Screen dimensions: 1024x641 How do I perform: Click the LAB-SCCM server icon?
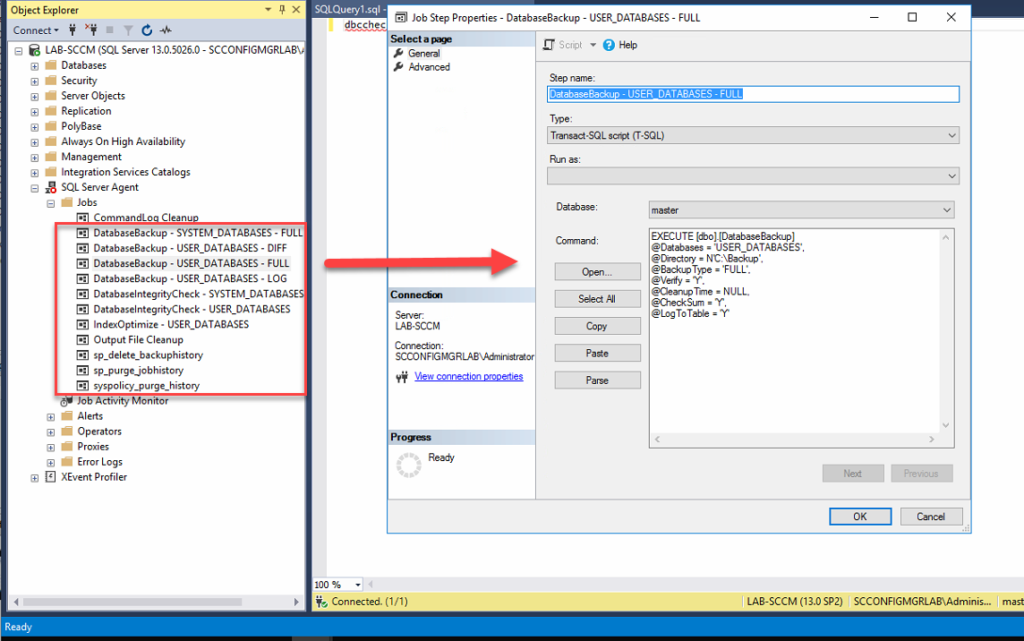pyautogui.click(x=34, y=50)
